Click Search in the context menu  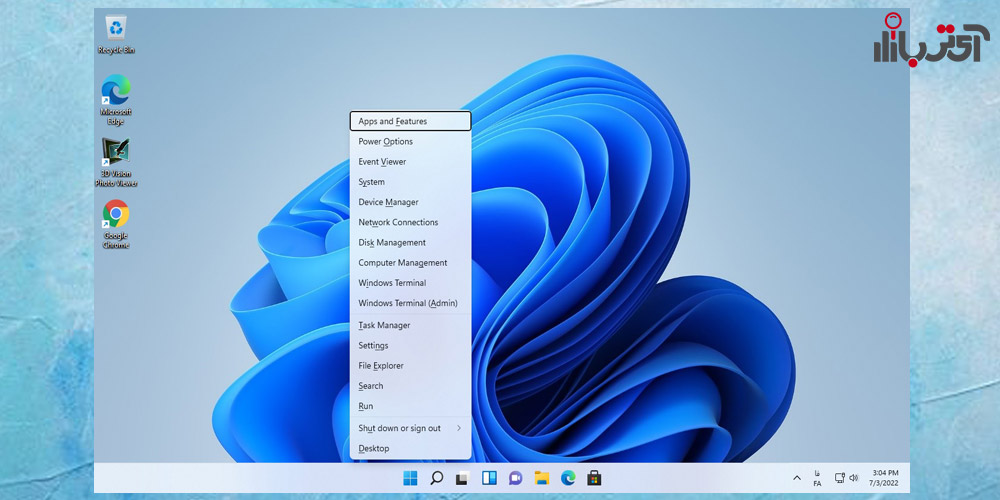(x=411, y=386)
